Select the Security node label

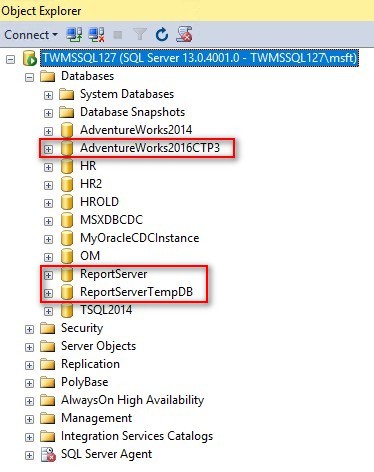(82, 328)
